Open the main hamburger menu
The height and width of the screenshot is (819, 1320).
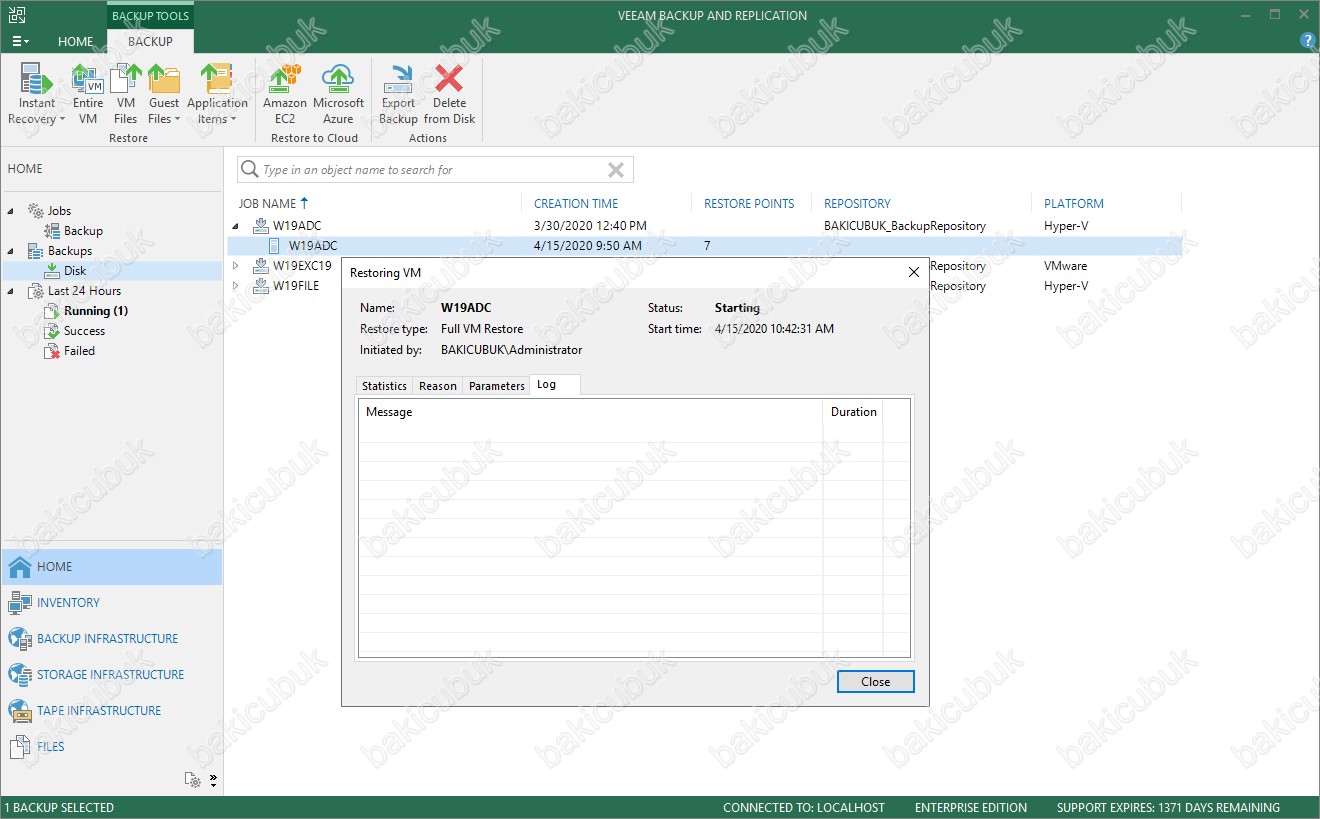tap(20, 42)
